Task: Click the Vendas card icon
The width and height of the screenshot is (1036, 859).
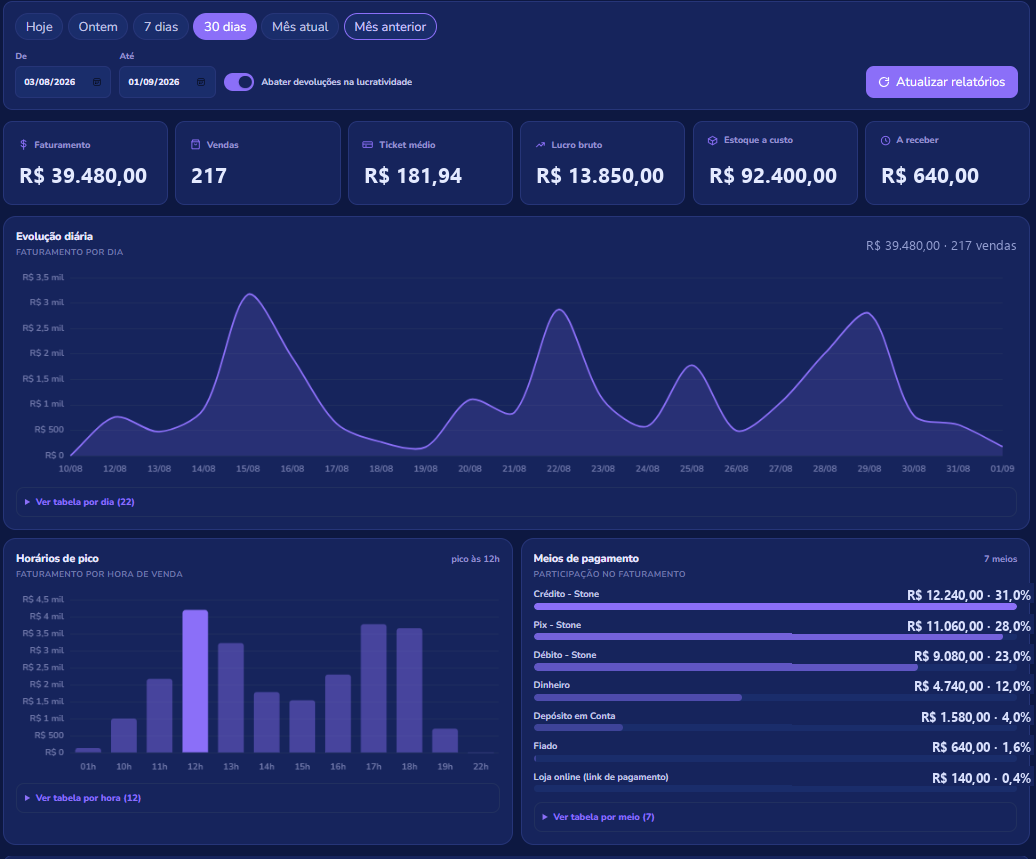Action: click(196, 144)
